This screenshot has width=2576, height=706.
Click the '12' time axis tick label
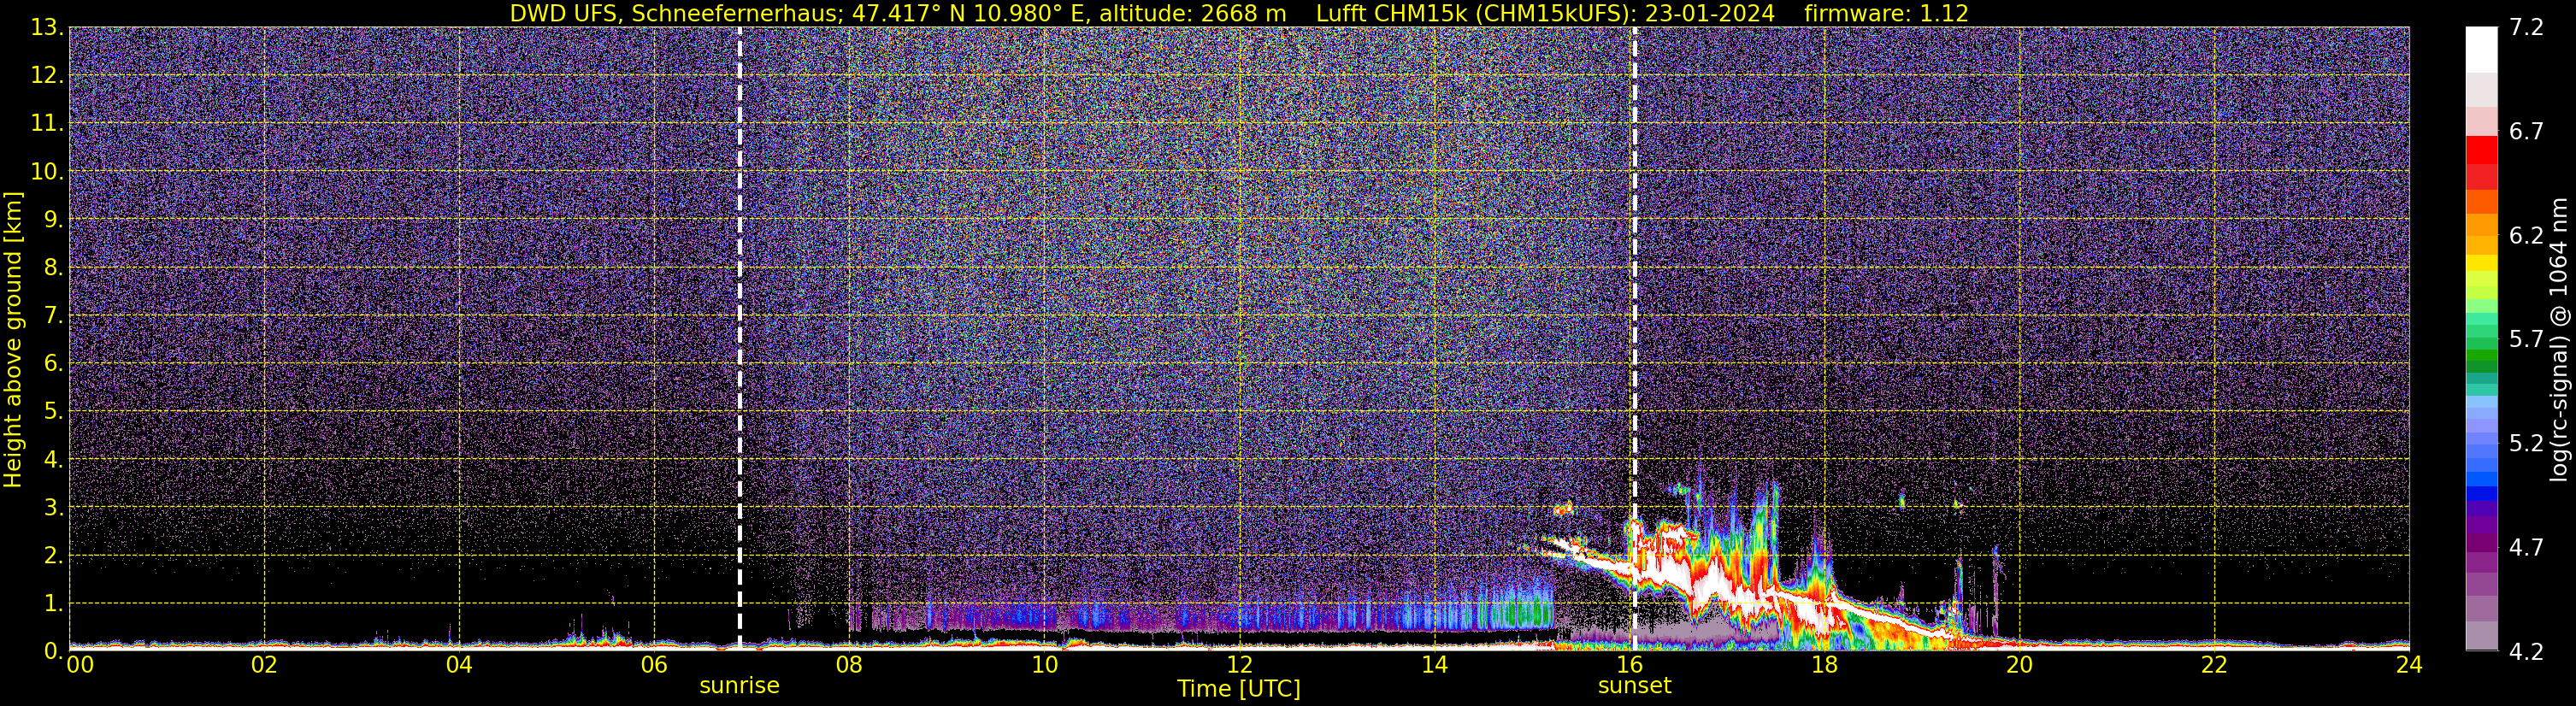point(1239,665)
